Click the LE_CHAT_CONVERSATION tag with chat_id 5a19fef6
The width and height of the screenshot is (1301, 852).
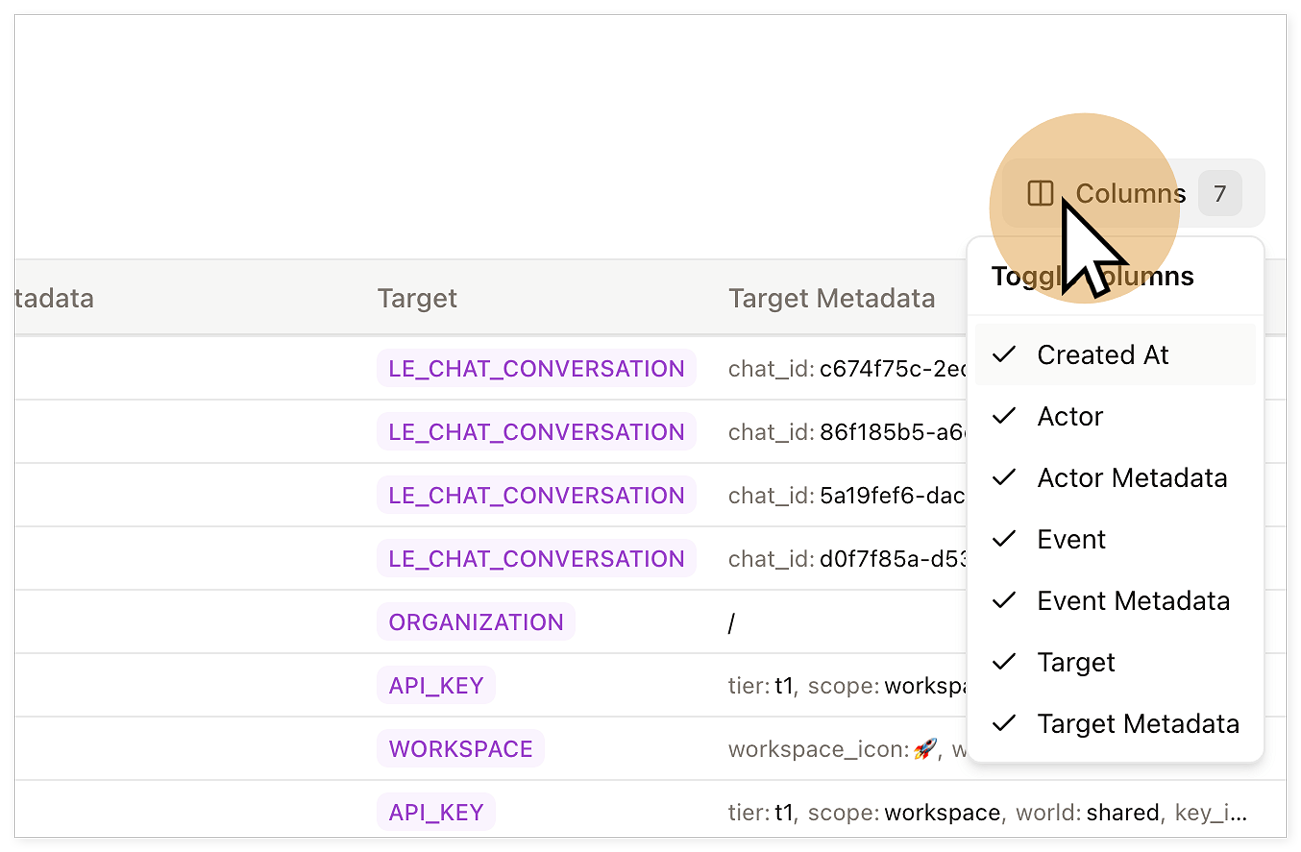[536, 495]
